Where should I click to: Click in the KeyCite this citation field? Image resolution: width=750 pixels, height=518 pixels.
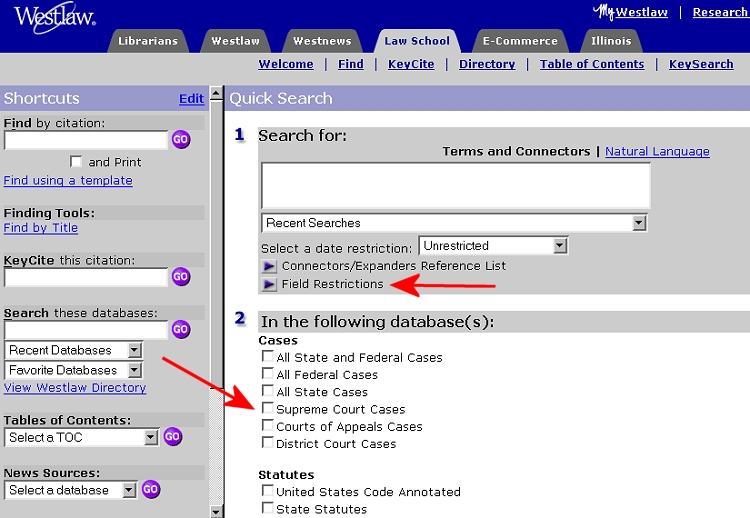point(86,277)
